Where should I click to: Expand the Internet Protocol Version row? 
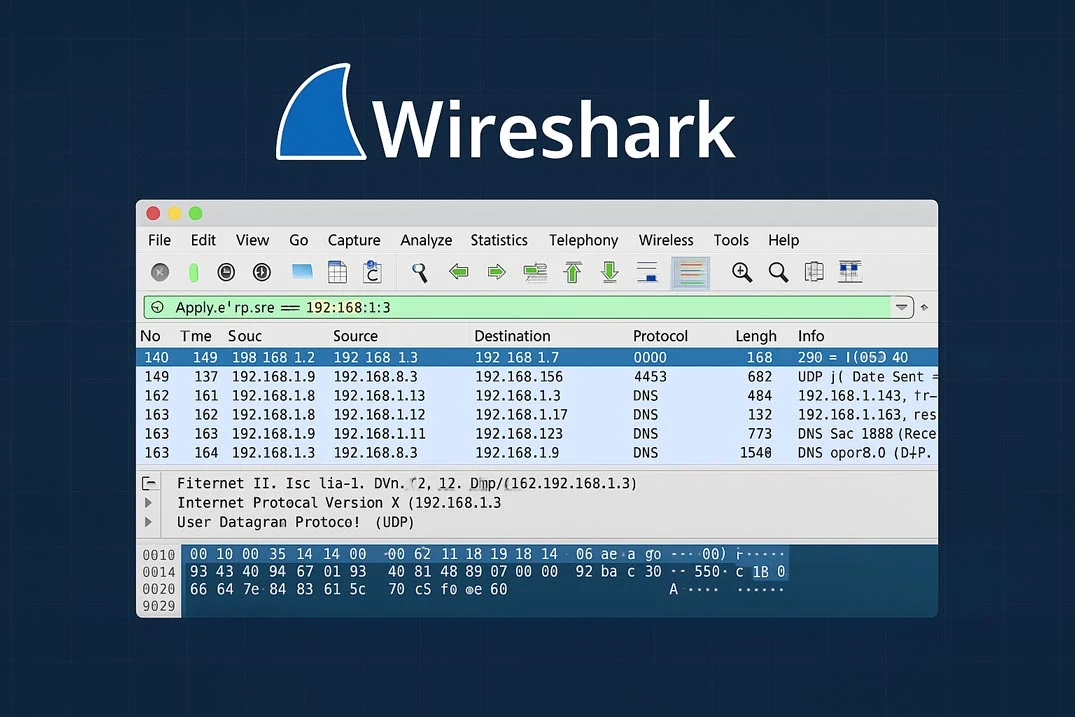point(148,502)
